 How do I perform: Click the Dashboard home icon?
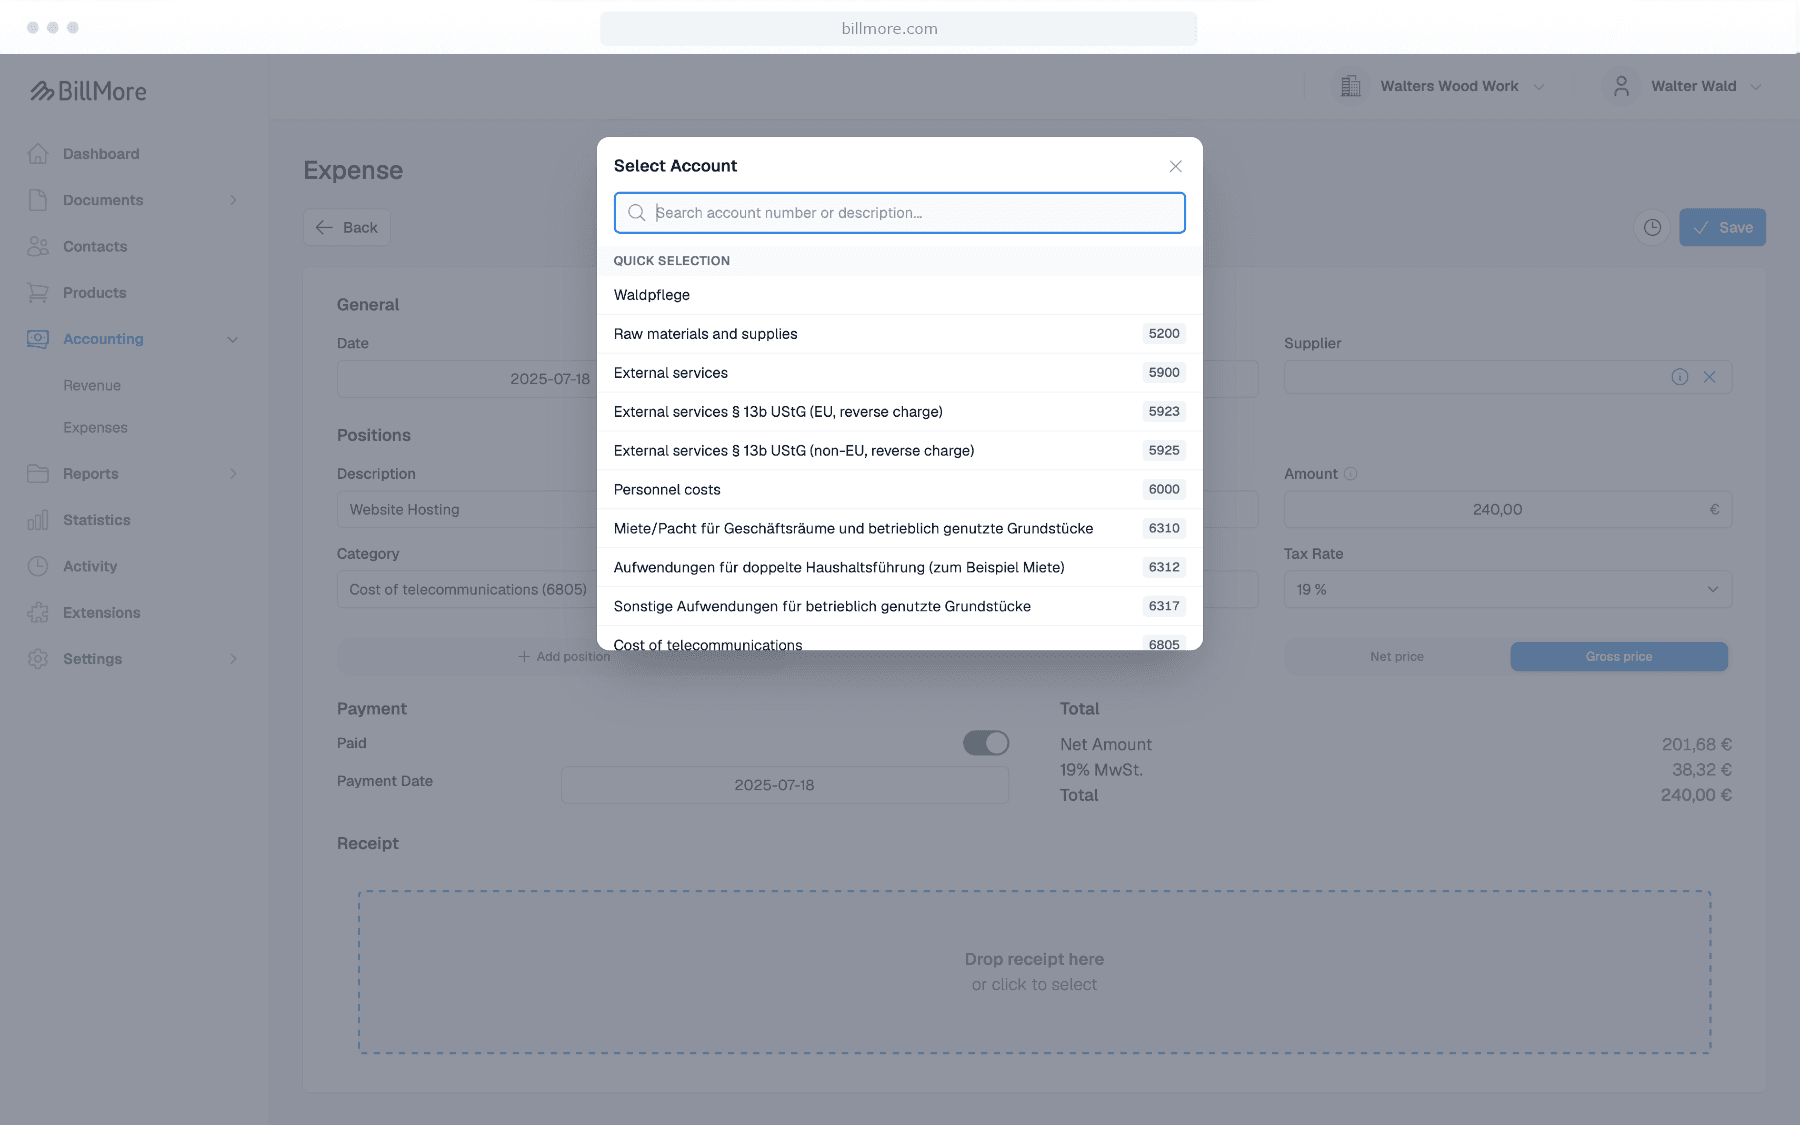point(38,154)
